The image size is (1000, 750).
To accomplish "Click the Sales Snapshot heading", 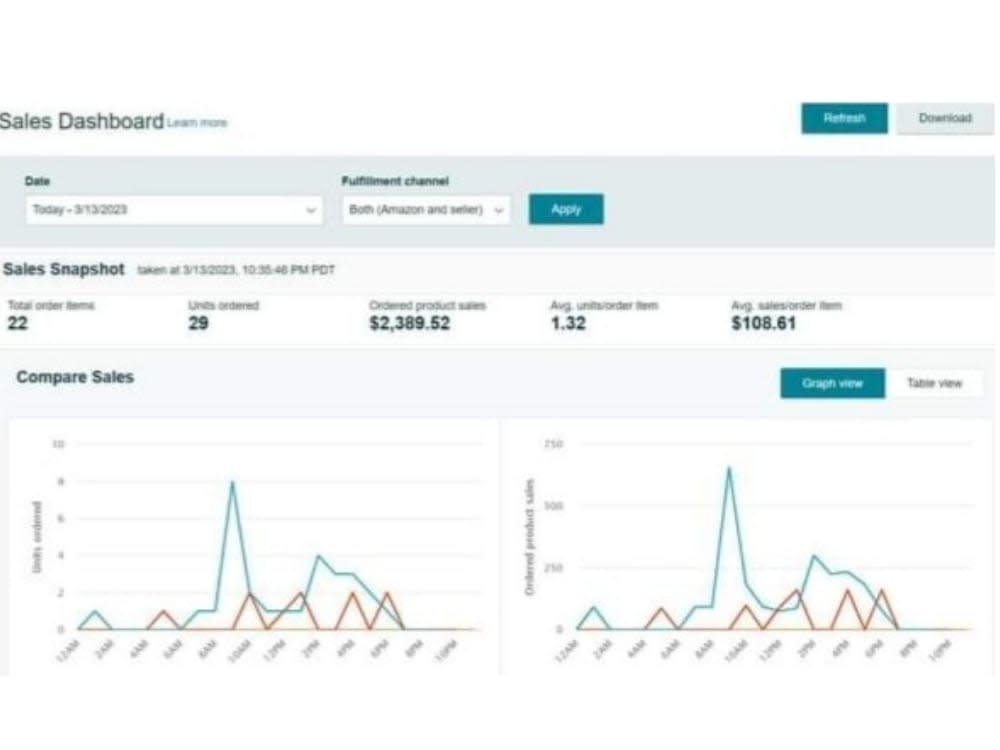I will click(64, 269).
